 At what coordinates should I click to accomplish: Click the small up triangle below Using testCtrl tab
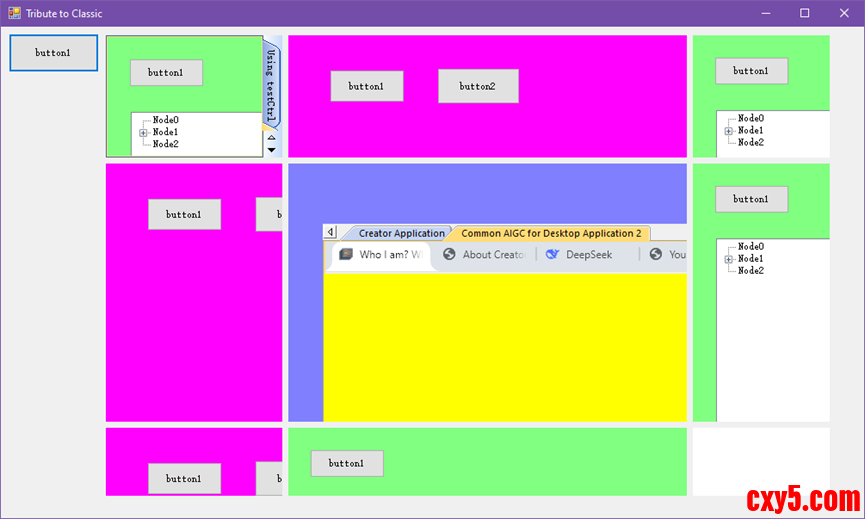271,137
